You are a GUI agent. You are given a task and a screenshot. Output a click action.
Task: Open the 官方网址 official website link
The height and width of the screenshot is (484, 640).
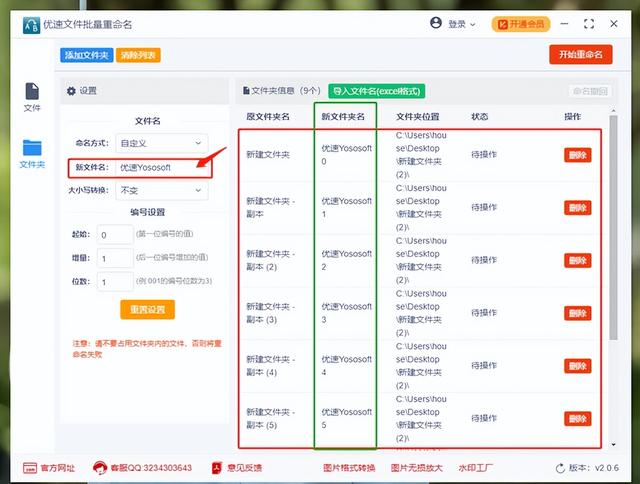(58, 468)
